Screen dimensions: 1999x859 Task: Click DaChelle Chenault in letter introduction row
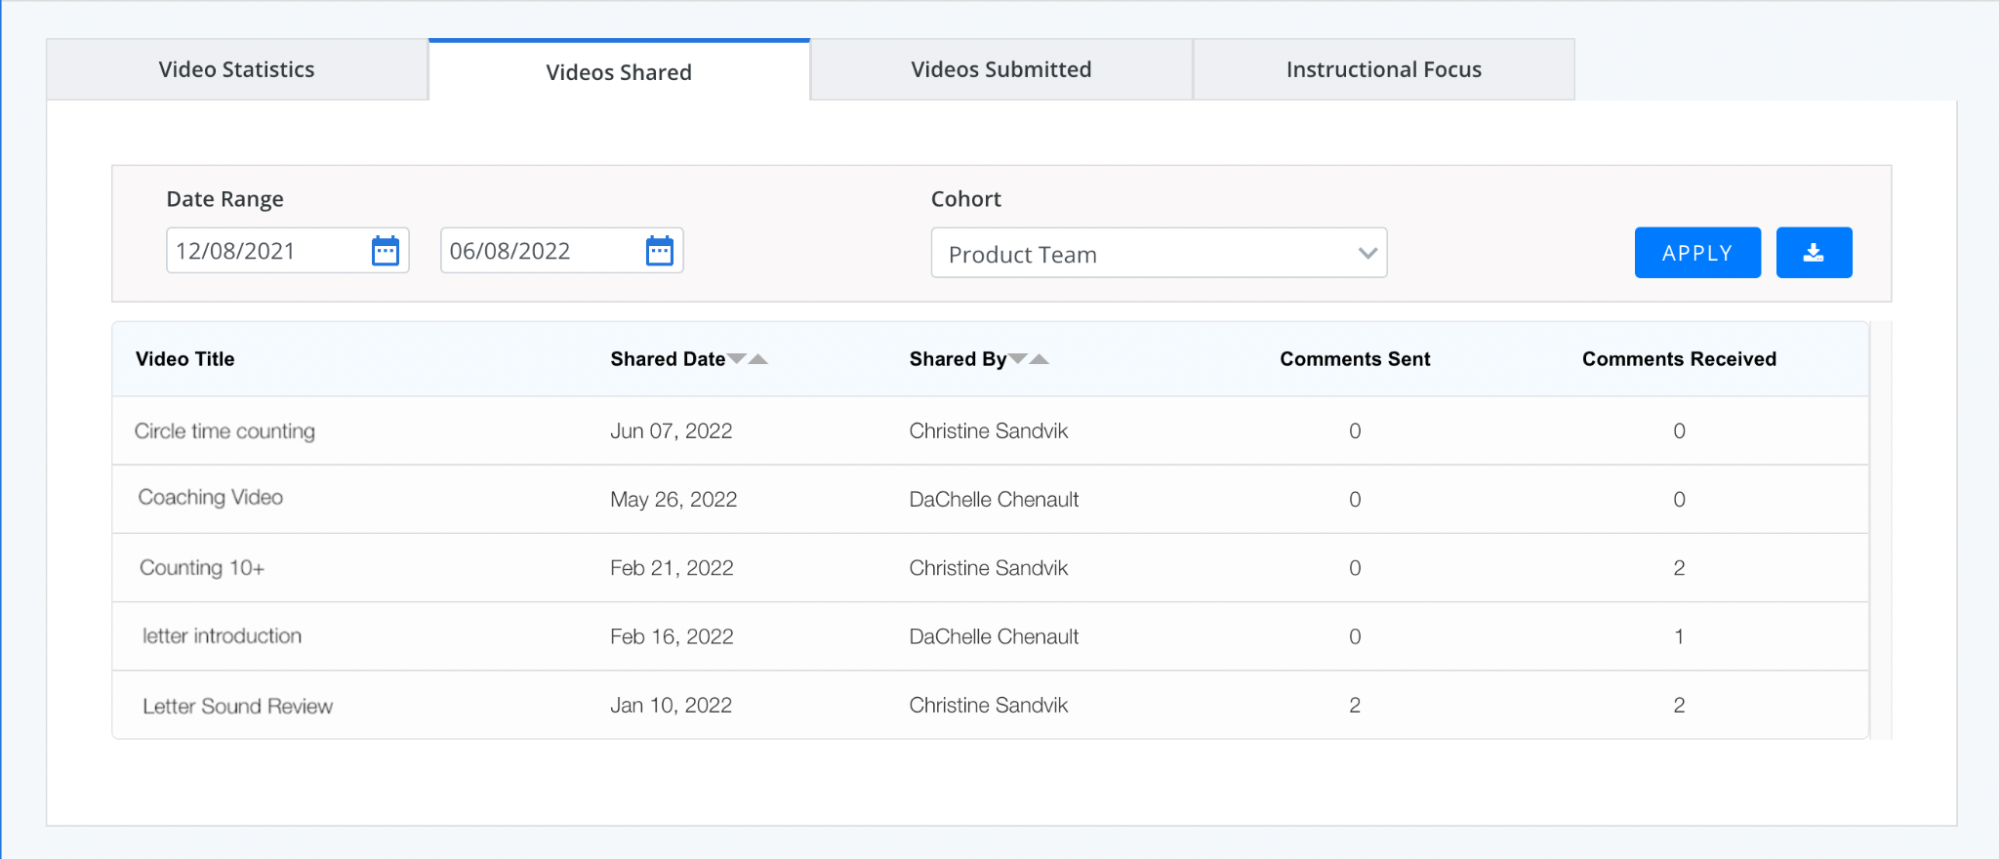[994, 636]
